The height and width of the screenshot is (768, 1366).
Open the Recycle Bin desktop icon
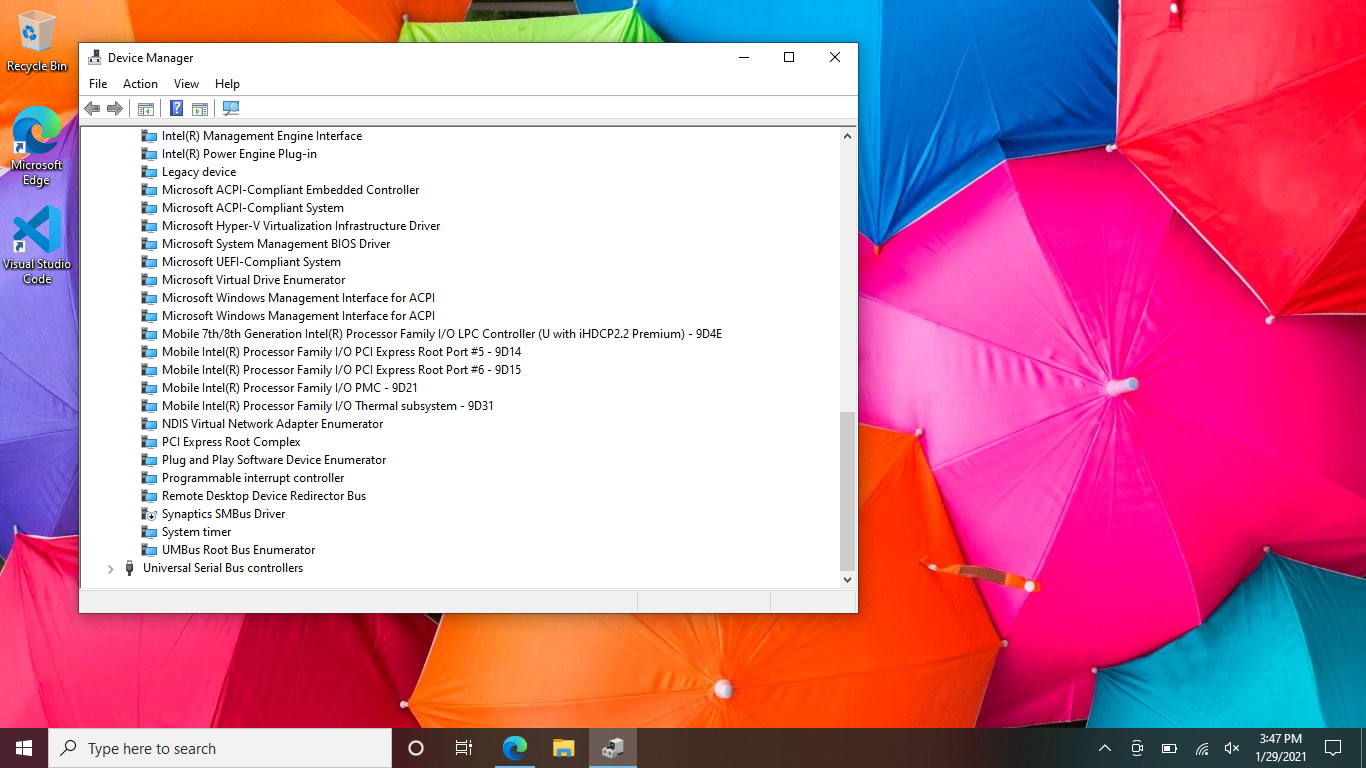[37, 42]
